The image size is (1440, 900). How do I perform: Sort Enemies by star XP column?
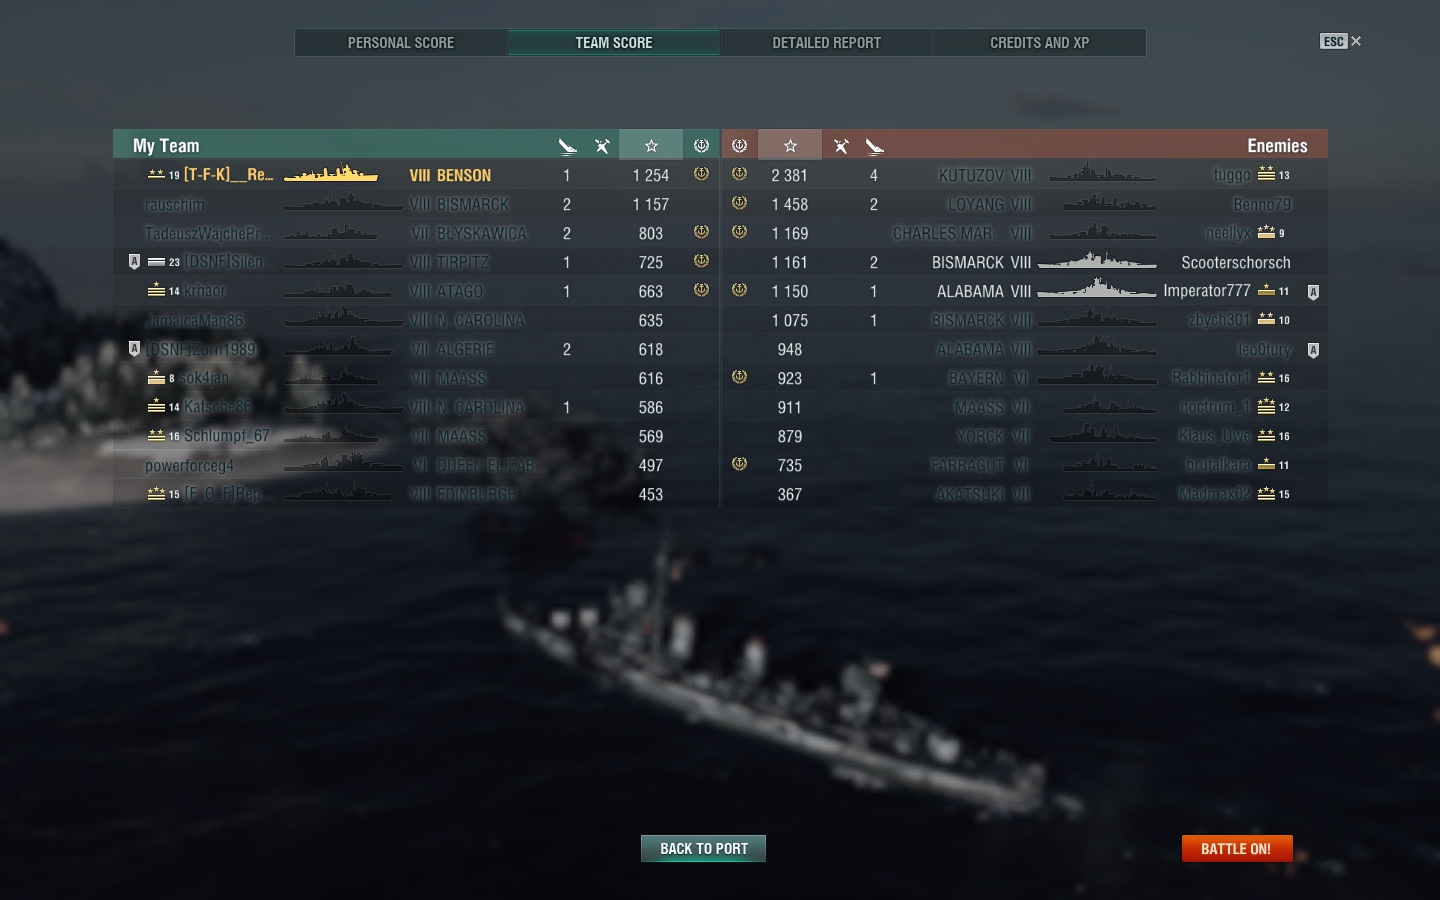pyautogui.click(x=790, y=145)
